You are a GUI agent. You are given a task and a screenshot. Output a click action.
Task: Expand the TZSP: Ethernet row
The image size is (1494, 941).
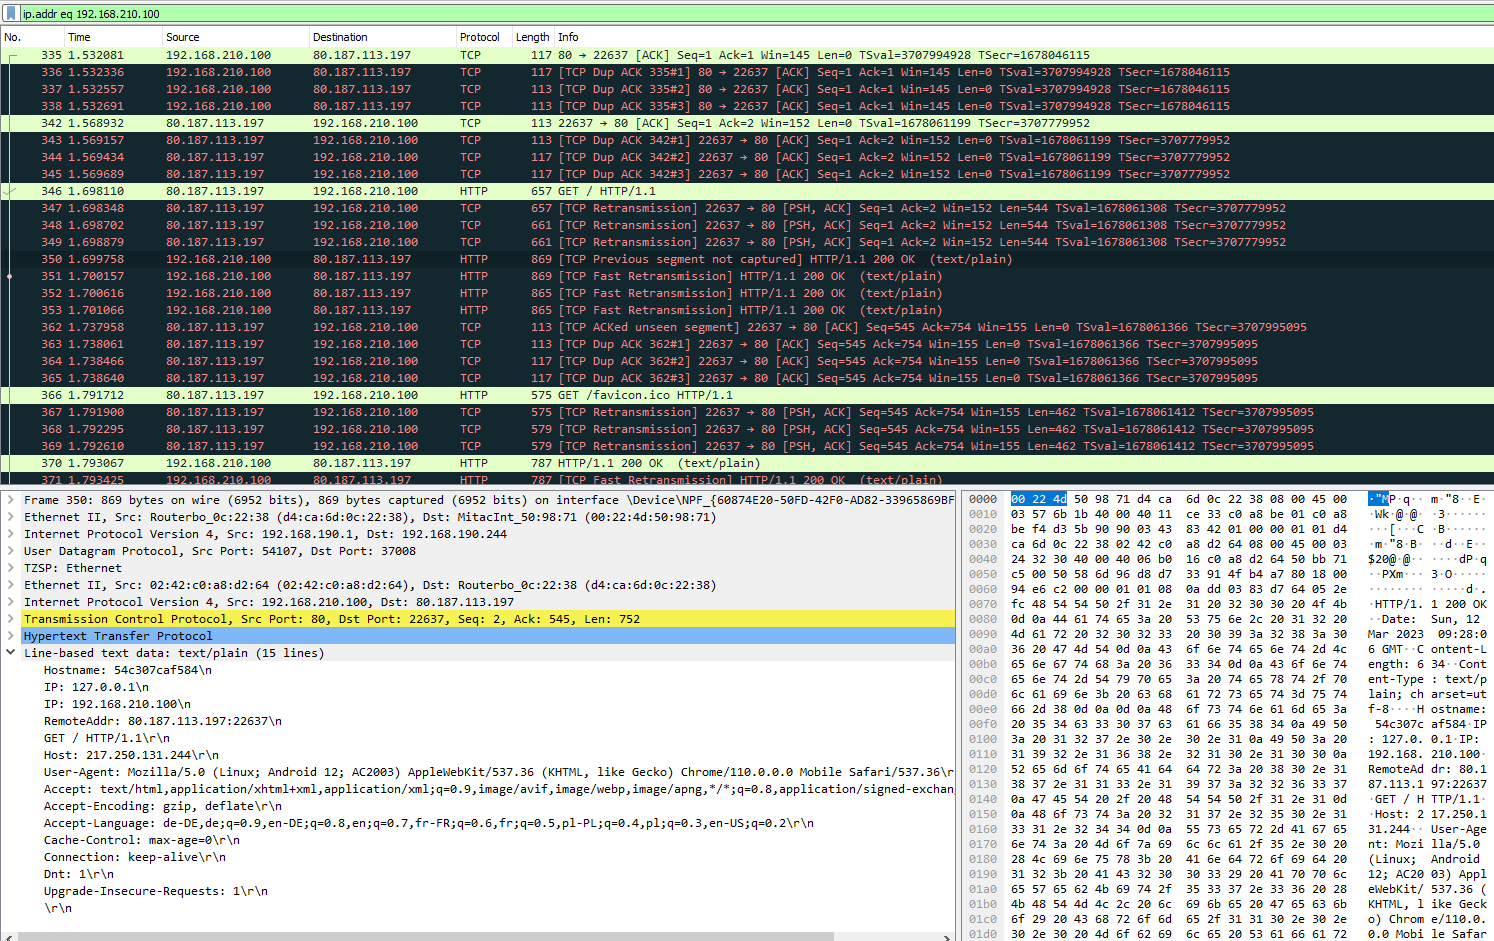[x=11, y=568]
